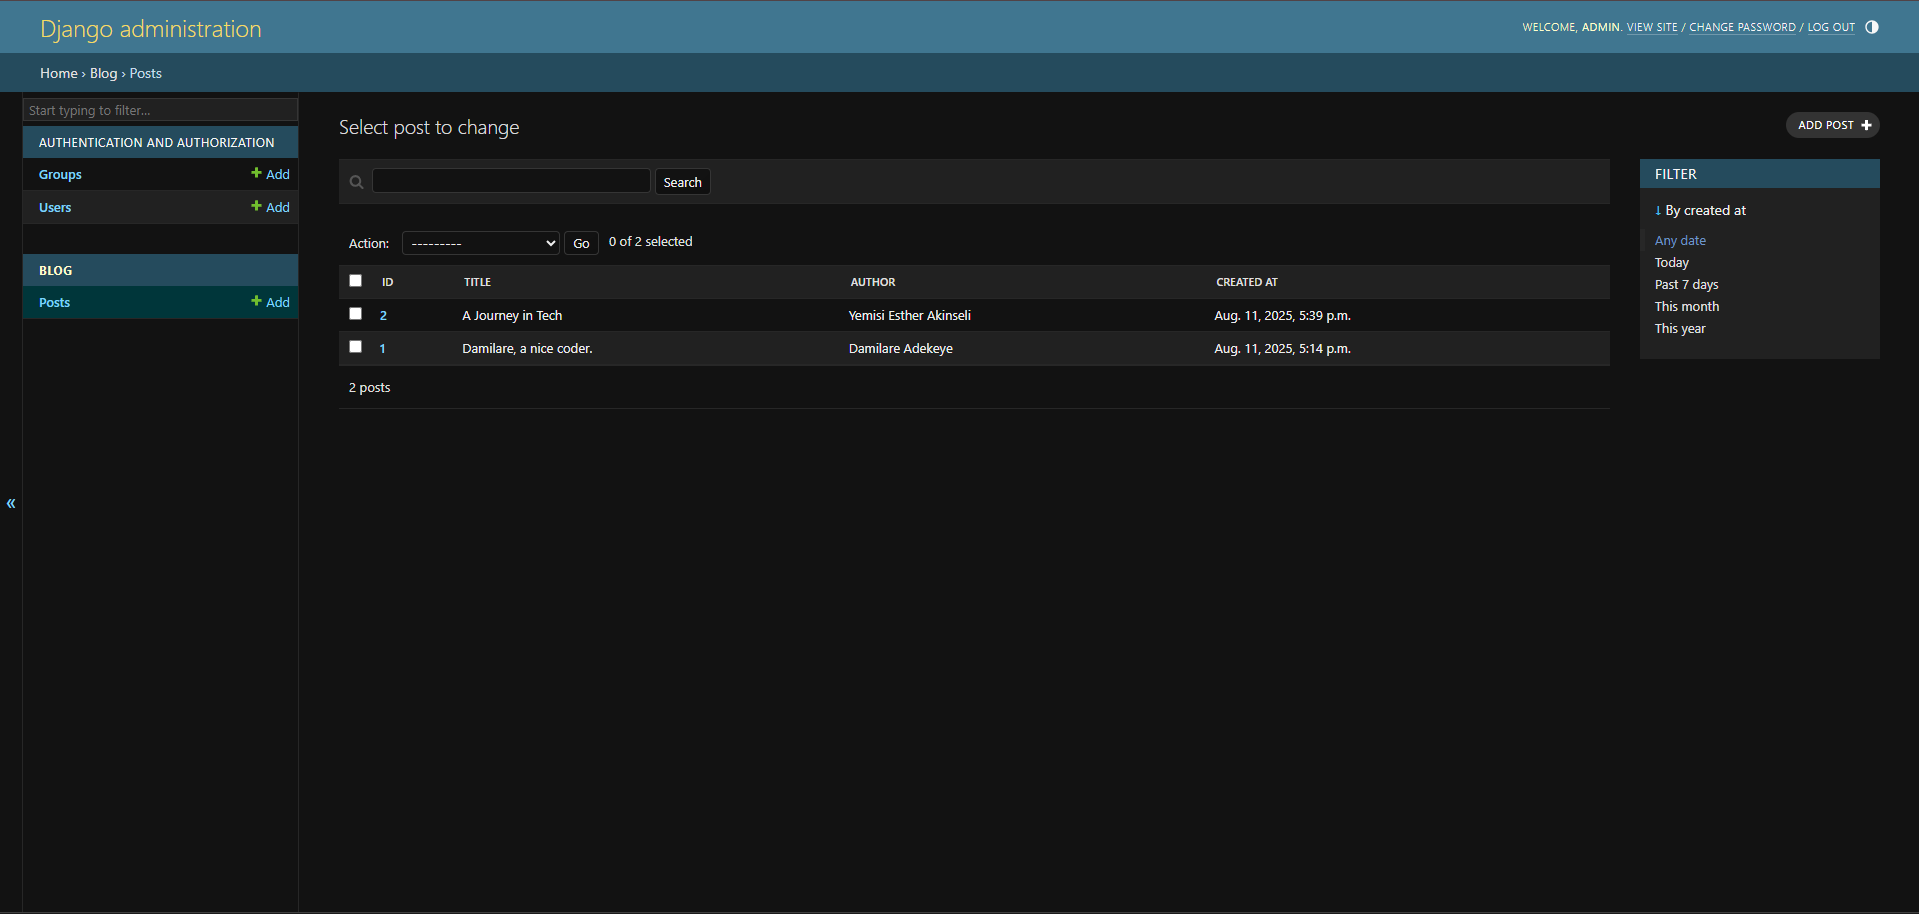Click the Log Out link
This screenshot has height=914, width=1919.
point(1830,27)
